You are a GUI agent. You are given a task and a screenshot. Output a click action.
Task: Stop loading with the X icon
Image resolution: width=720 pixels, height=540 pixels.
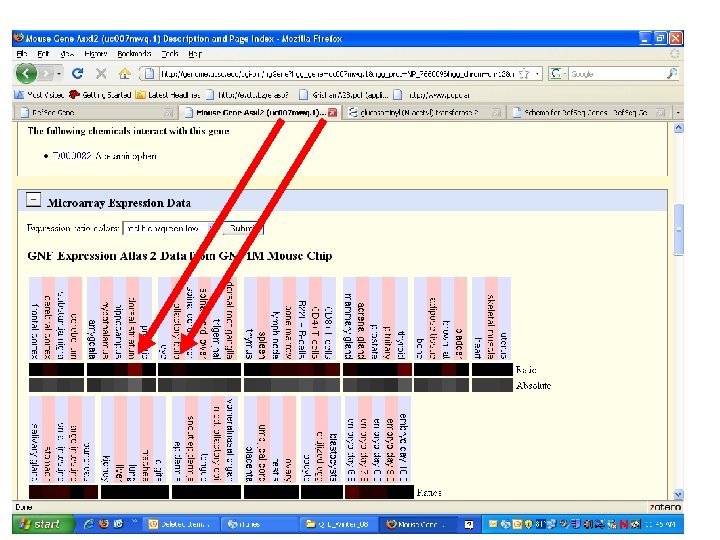click(x=101, y=73)
